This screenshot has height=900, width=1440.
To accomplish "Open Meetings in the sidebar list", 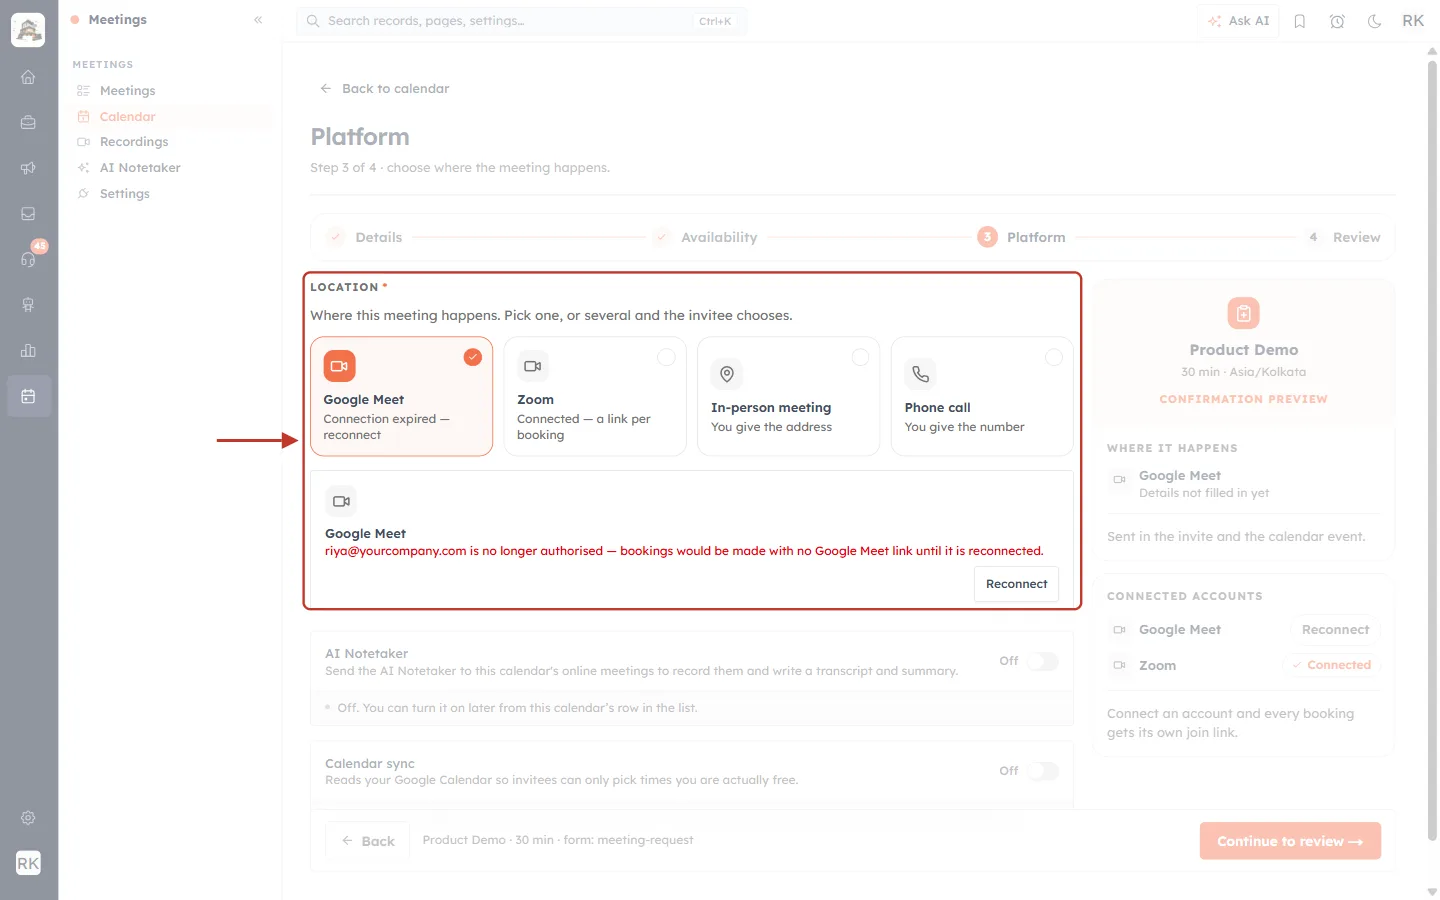I will [x=171, y=91].
